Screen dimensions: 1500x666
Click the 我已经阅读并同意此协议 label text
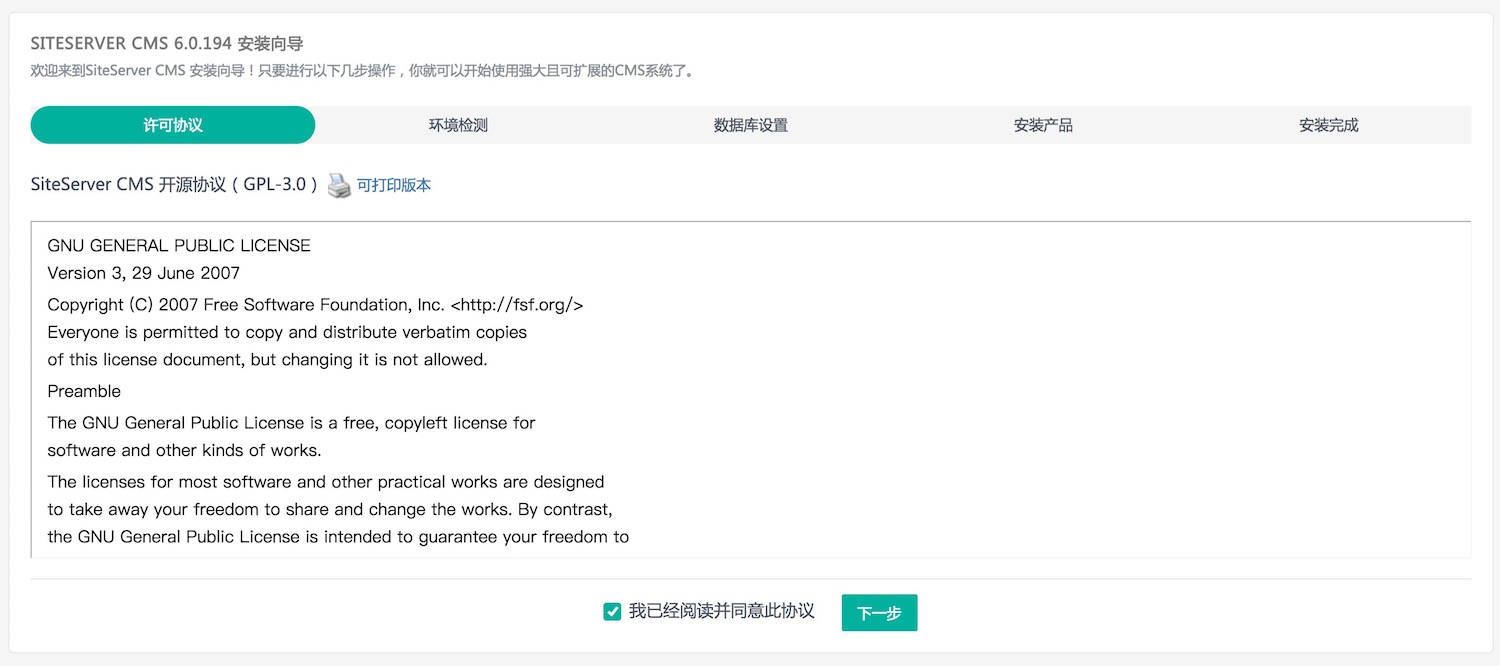(x=721, y=611)
